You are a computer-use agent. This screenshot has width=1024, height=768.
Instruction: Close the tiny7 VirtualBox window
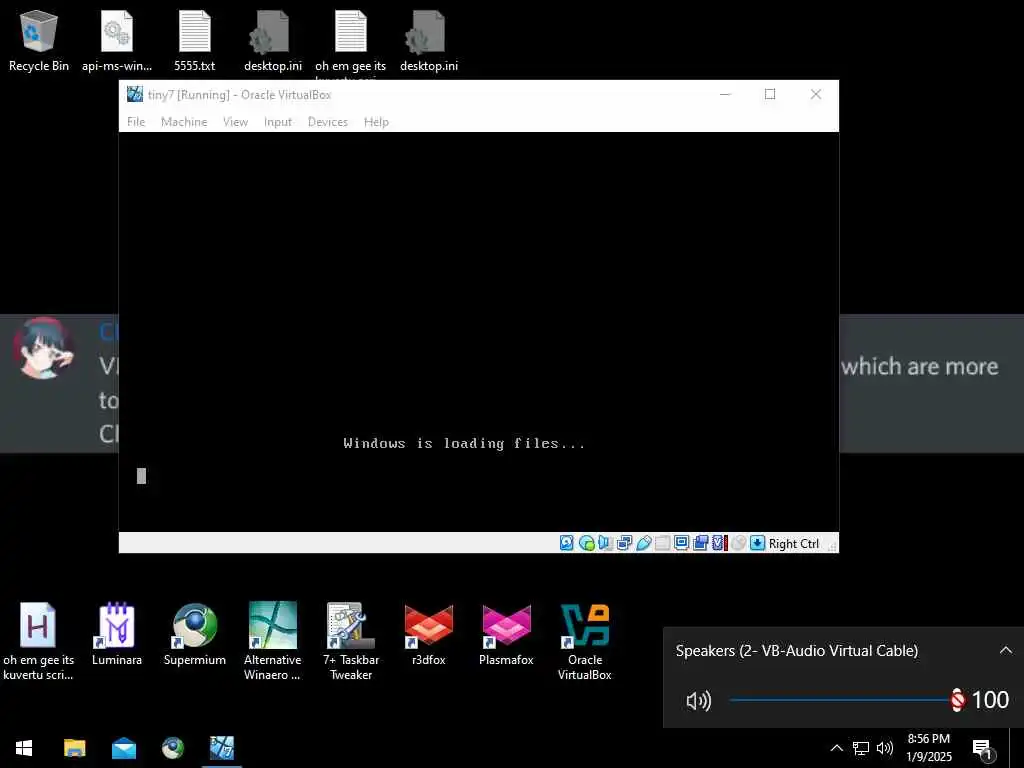pyautogui.click(x=816, y=94)
